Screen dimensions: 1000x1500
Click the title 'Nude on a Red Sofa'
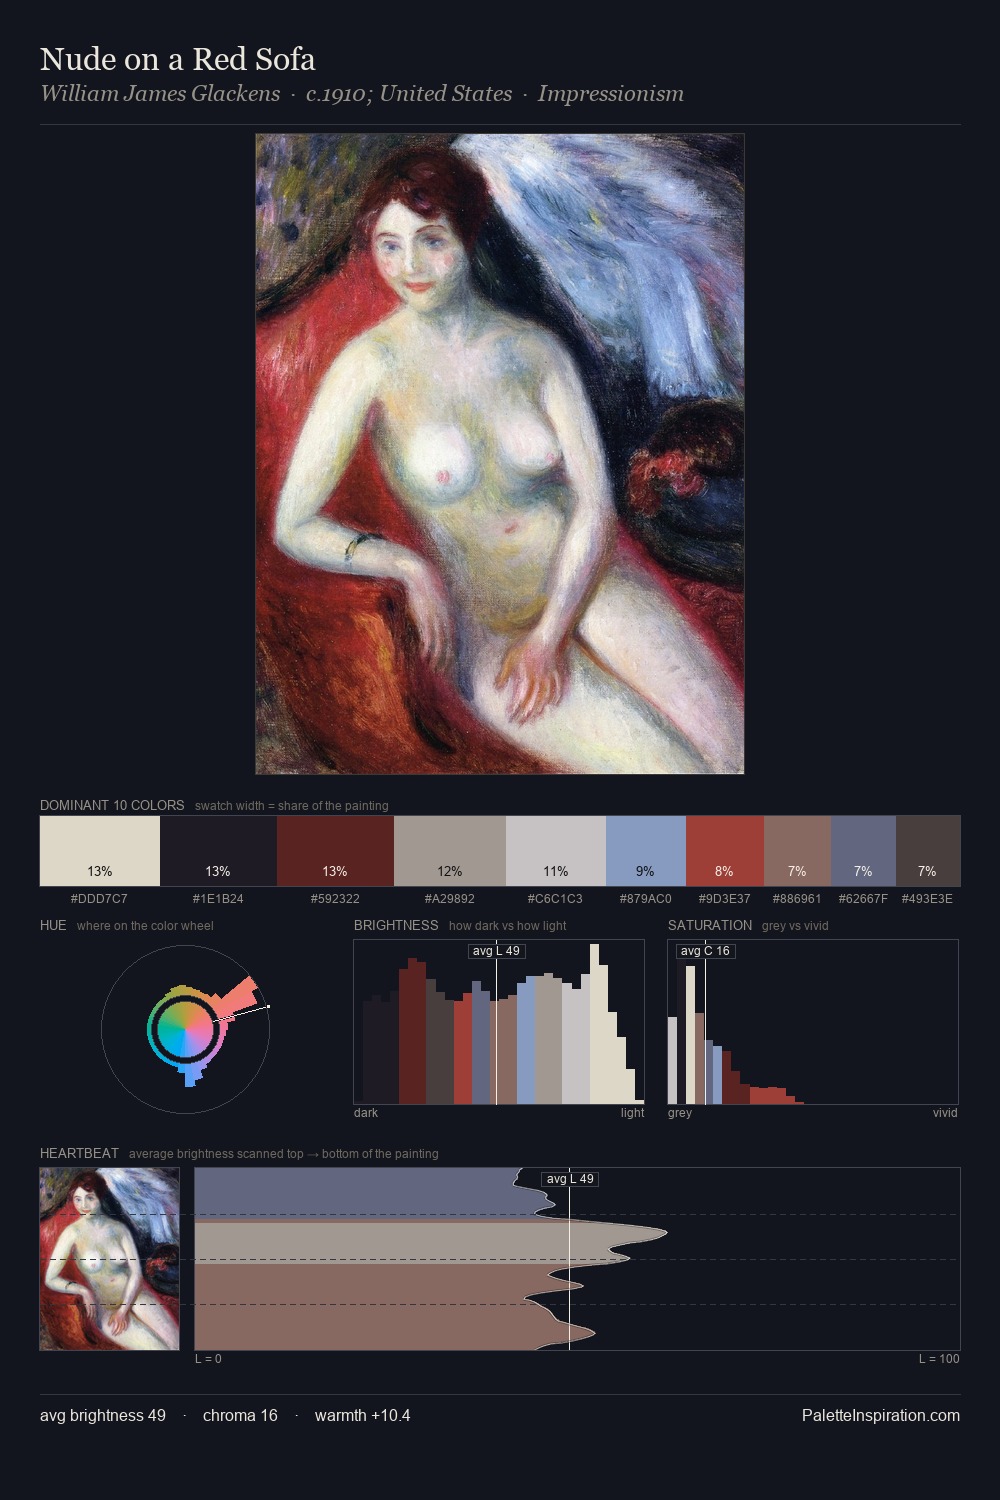tap(178, 59)
